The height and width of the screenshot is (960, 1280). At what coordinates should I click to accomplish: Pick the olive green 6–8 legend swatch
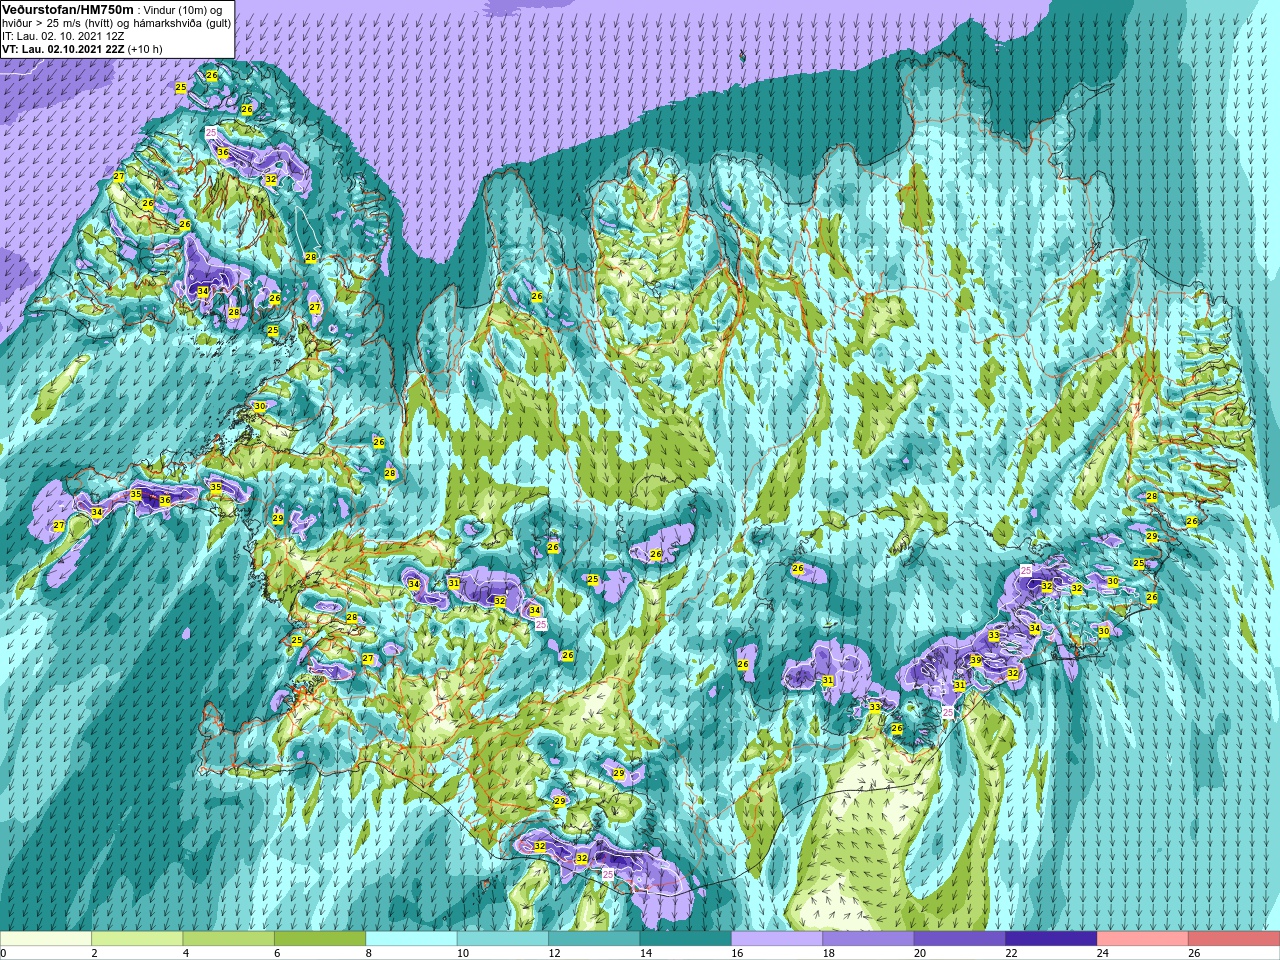pos(320,939)
